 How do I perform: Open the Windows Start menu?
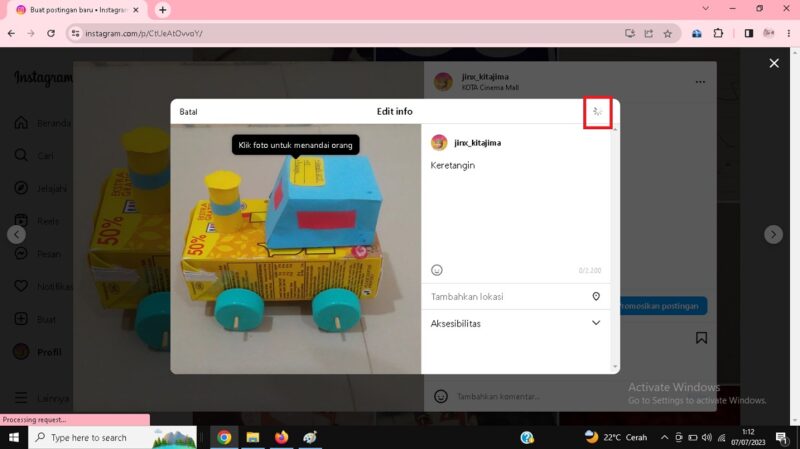pyautogui.click(x=14, y=437)
